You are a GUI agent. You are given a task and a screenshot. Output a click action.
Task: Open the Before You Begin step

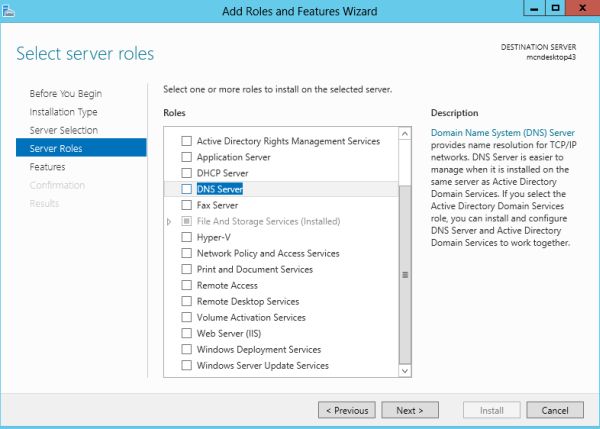point(64,93)
